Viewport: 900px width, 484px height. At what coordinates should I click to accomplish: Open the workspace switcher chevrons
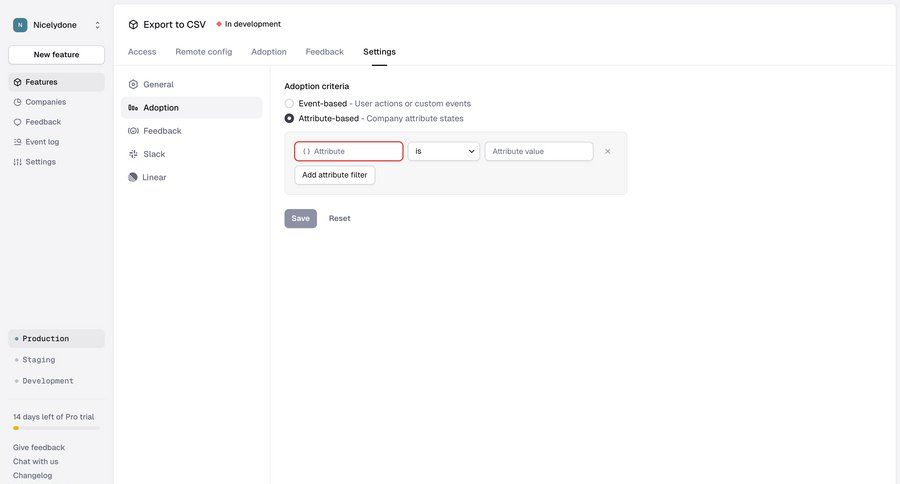pyautogui.click(x=98, y=25)
